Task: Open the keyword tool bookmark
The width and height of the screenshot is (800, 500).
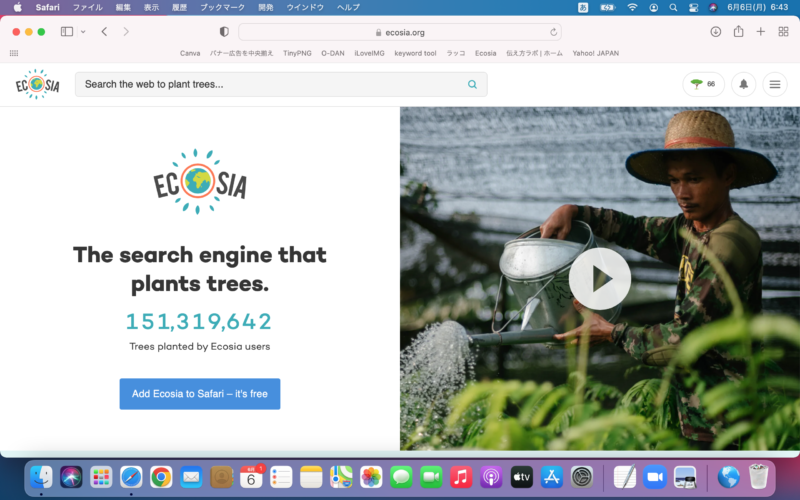Action: tap(415, 53)
